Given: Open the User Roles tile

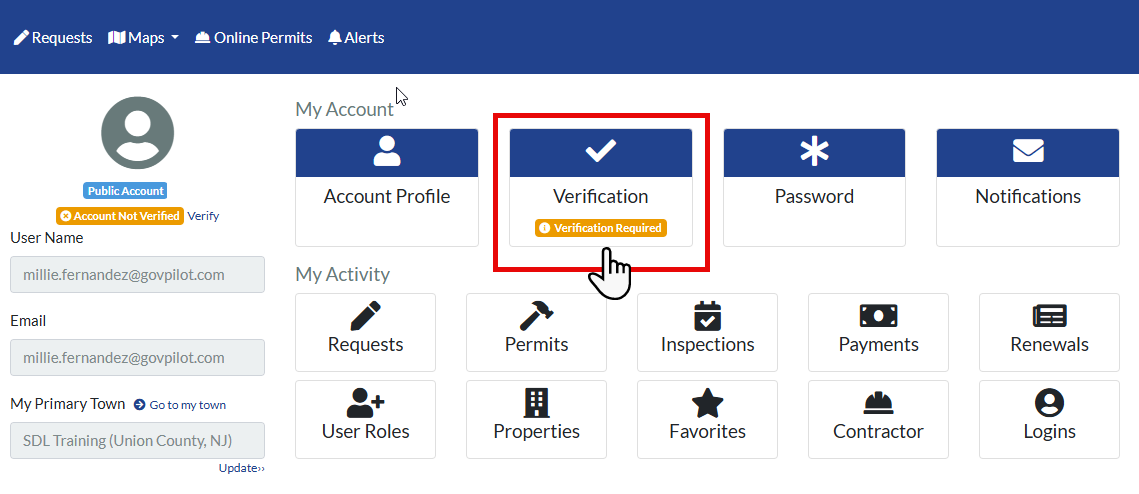Looking at the screenshot, I should coord(365,419).
